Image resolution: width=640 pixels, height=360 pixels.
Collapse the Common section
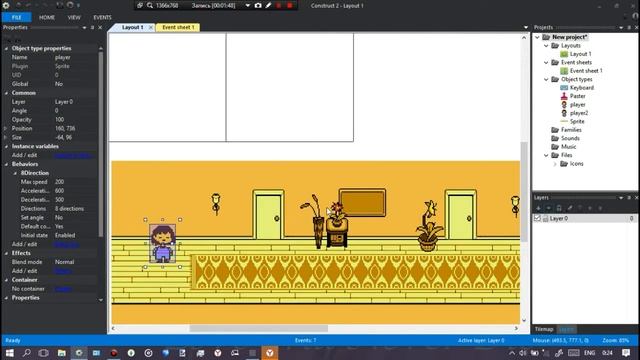coord(6,93)
